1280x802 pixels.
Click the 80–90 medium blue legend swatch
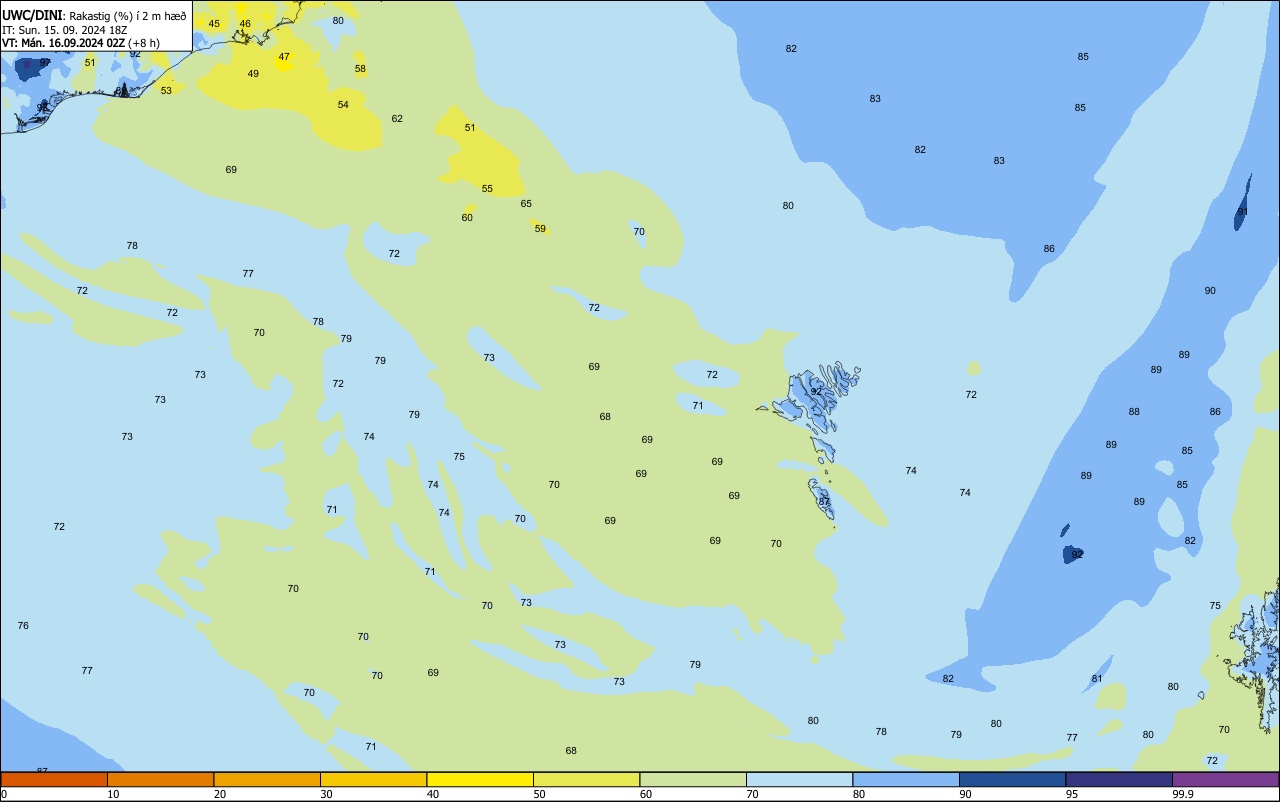click(906, 779)
